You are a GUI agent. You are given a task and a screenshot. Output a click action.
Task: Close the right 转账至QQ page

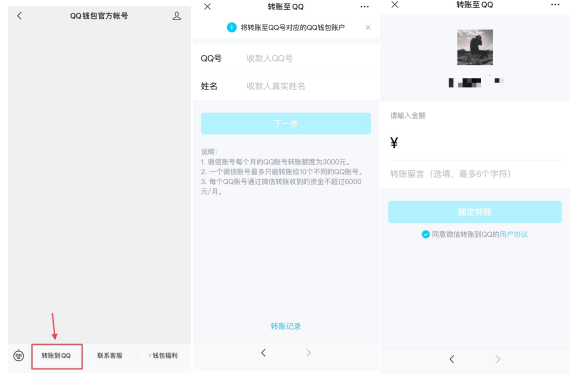395,4
